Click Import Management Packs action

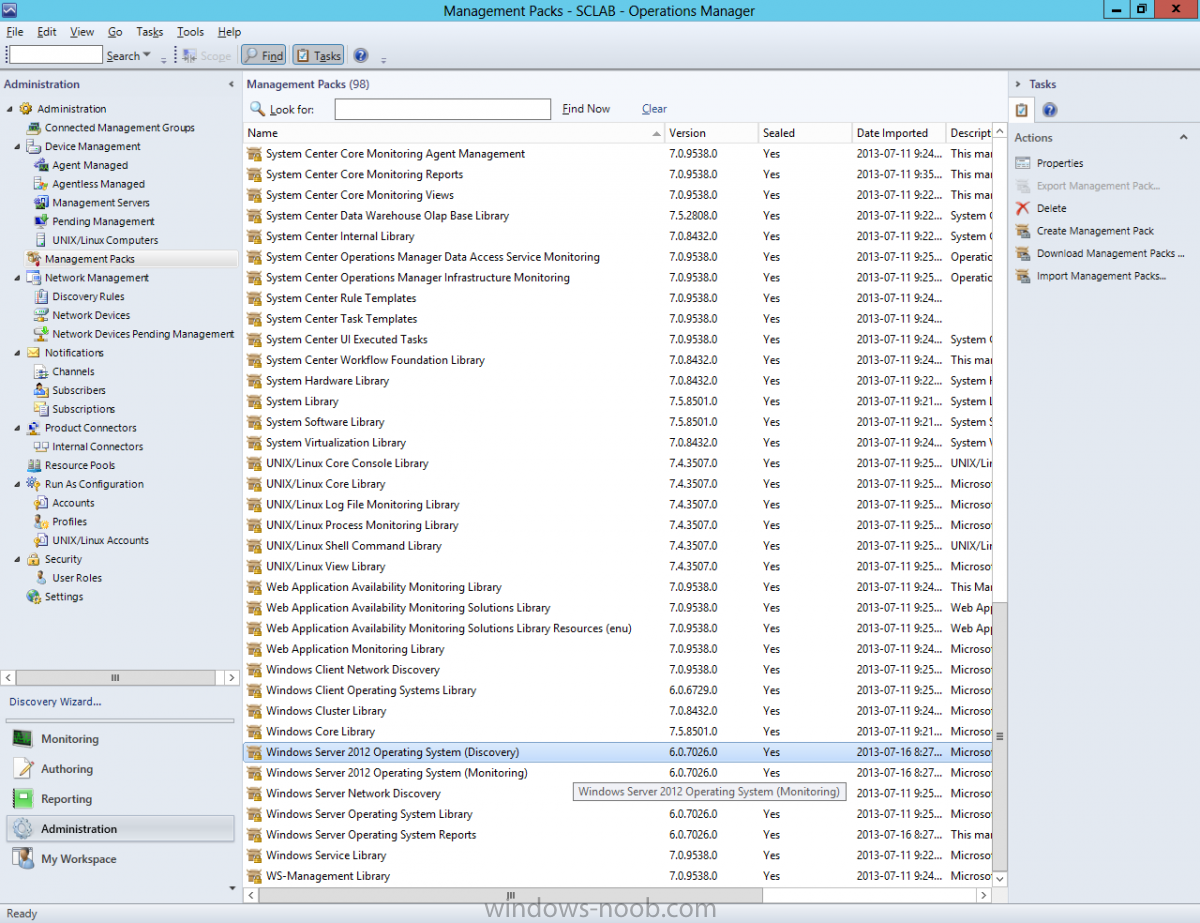[x=1101, y=276]
